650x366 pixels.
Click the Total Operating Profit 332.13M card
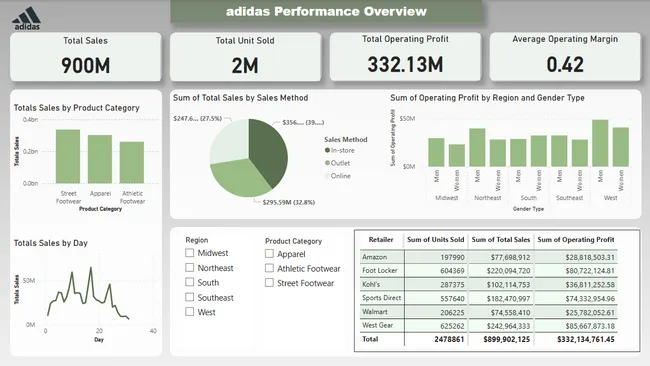pos(405,57)
